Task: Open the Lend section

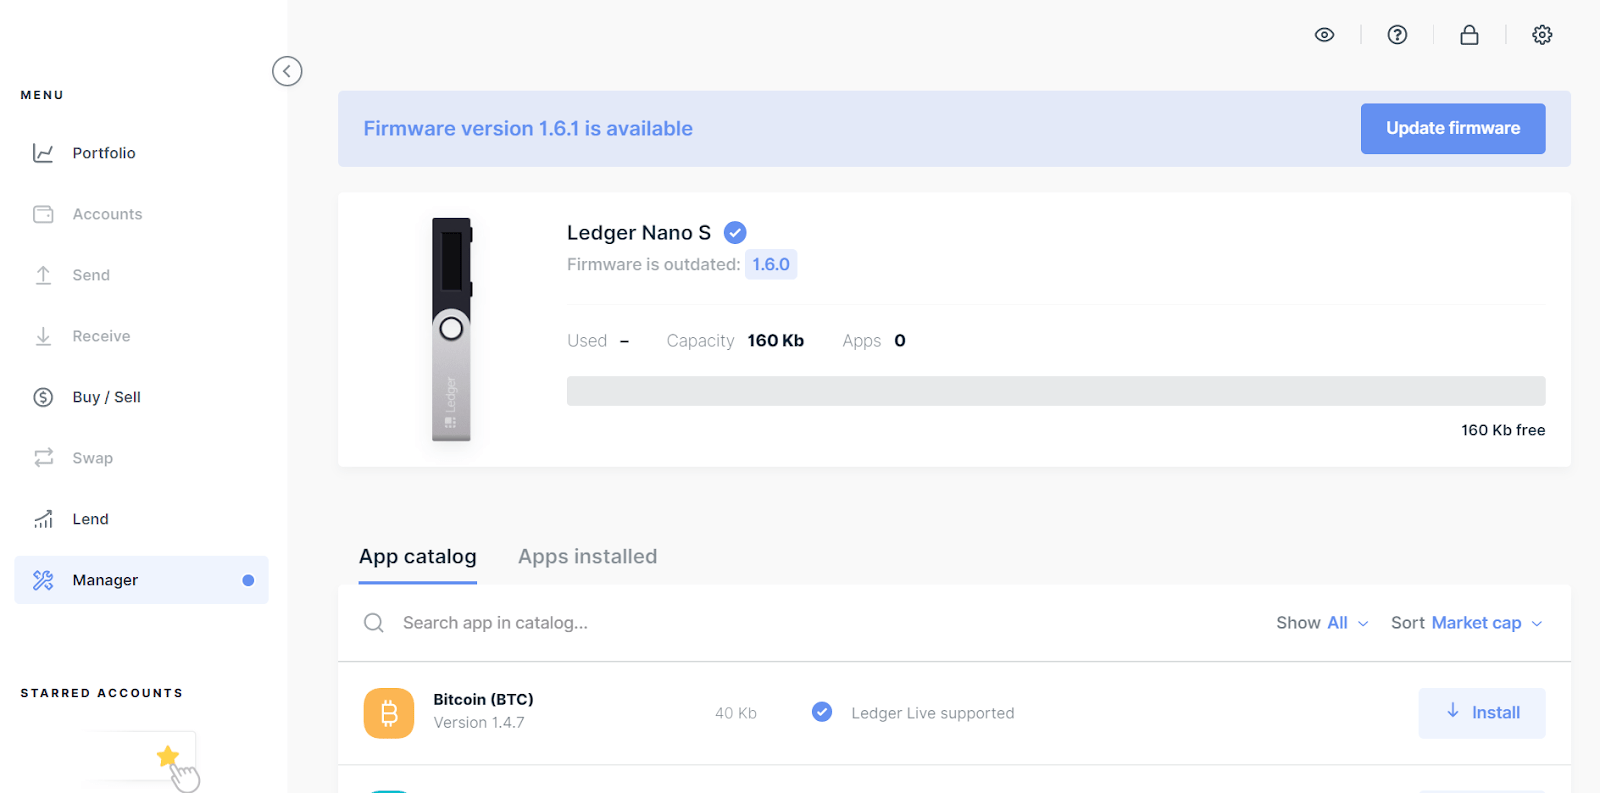Action: click(x=89, y=518)
